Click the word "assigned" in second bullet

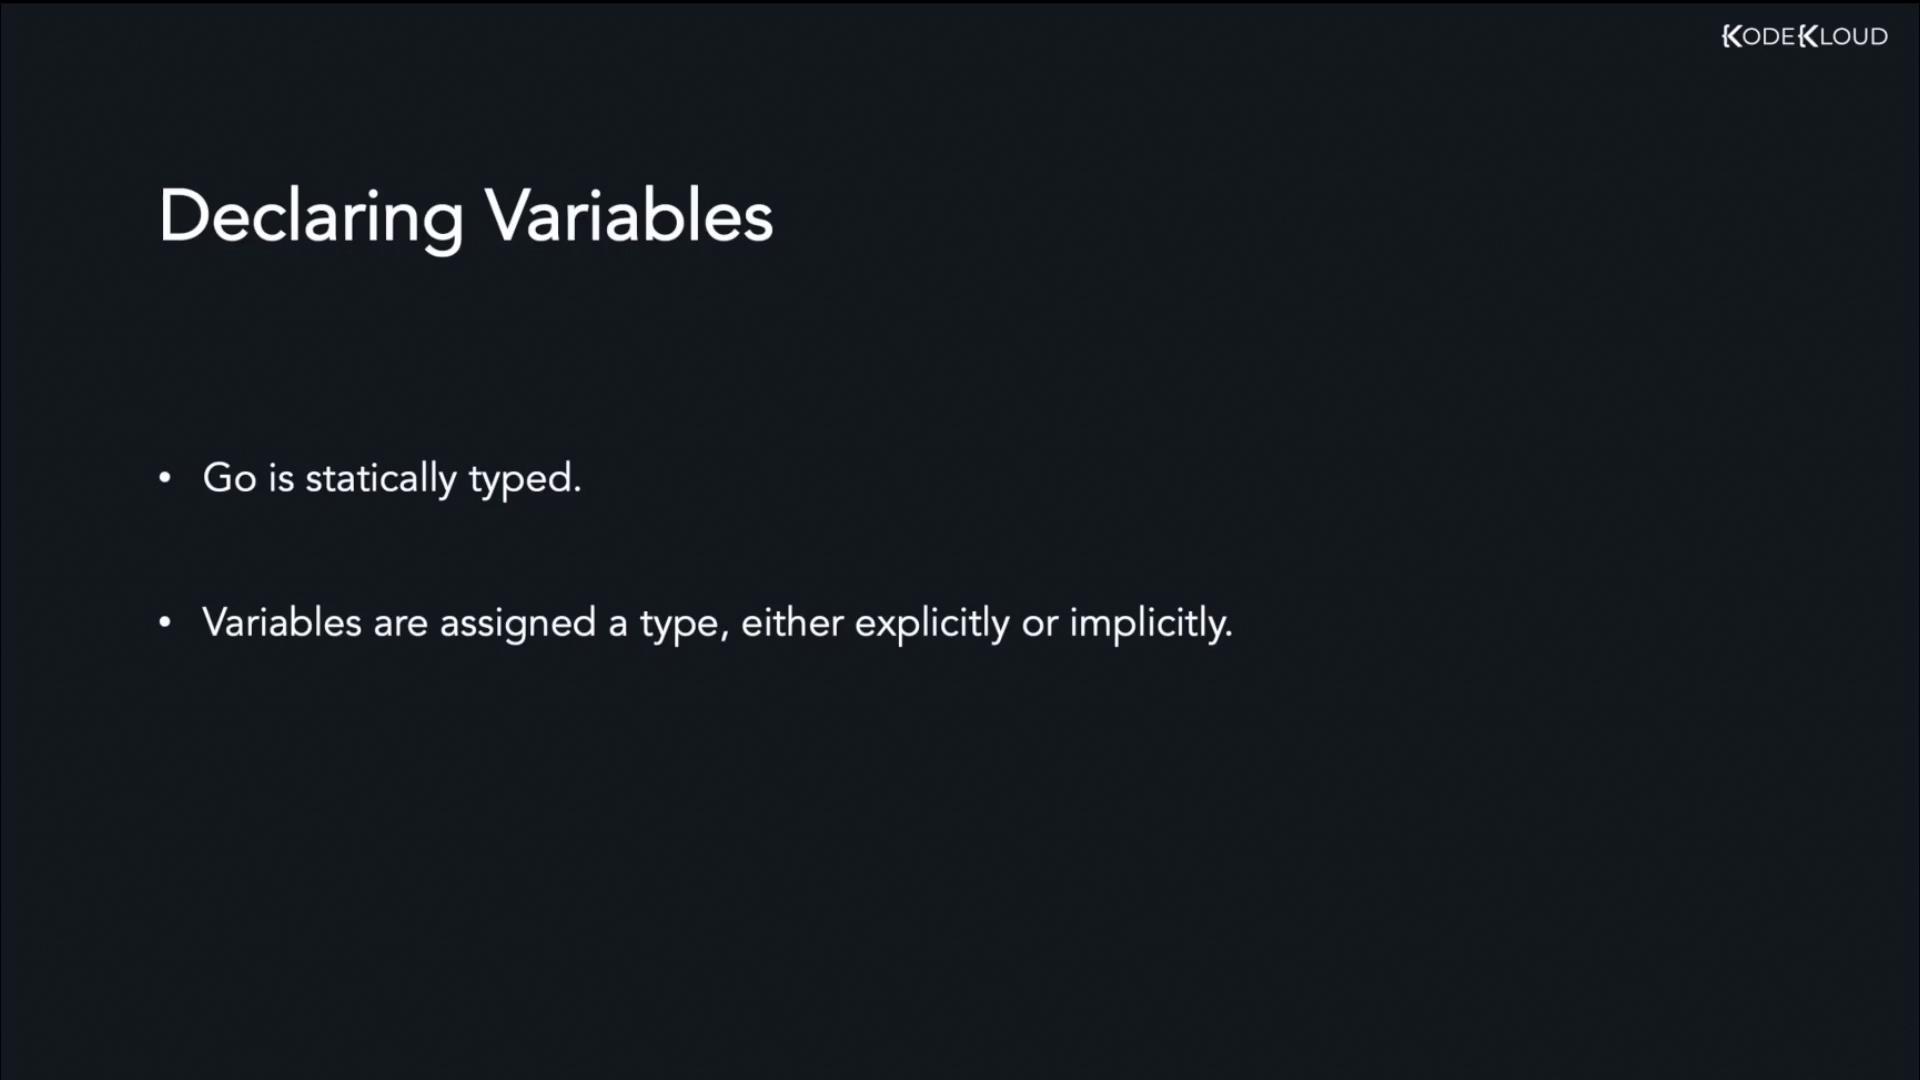[x=518, y=623]
